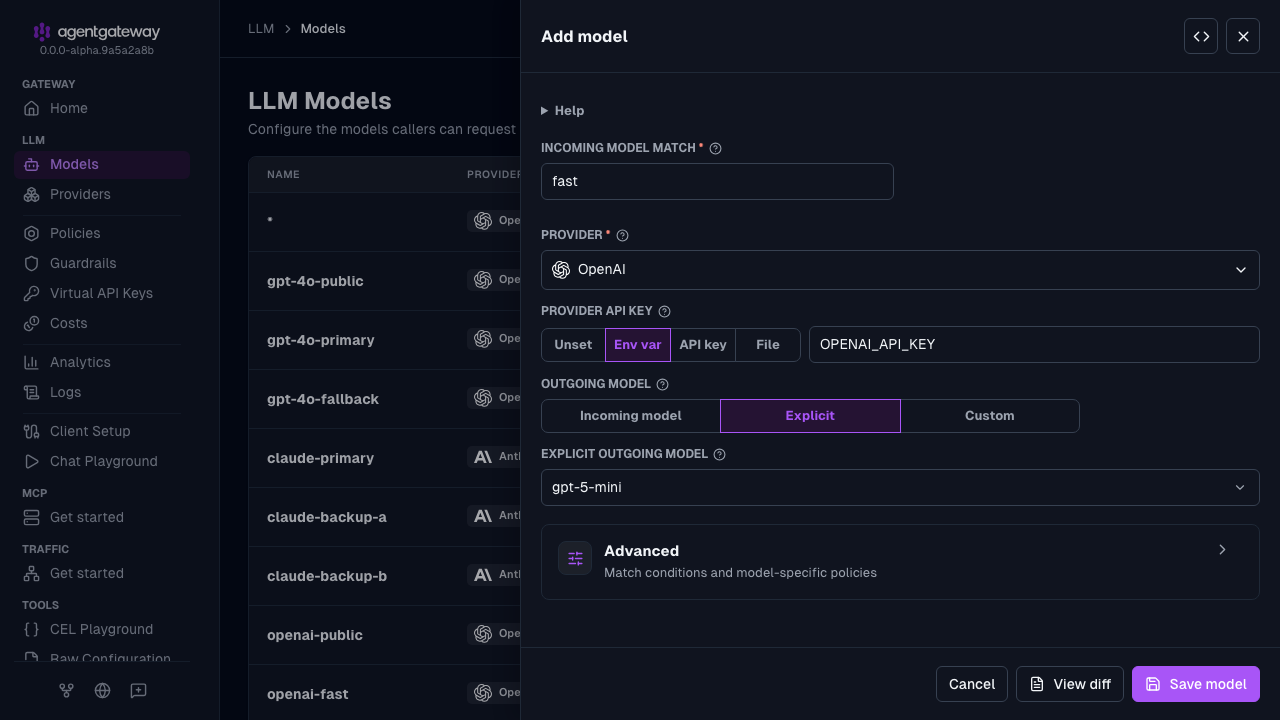This screenshot has height=720, width=1280.
Task: Click the Save model button
Action: coord(1196,684)
